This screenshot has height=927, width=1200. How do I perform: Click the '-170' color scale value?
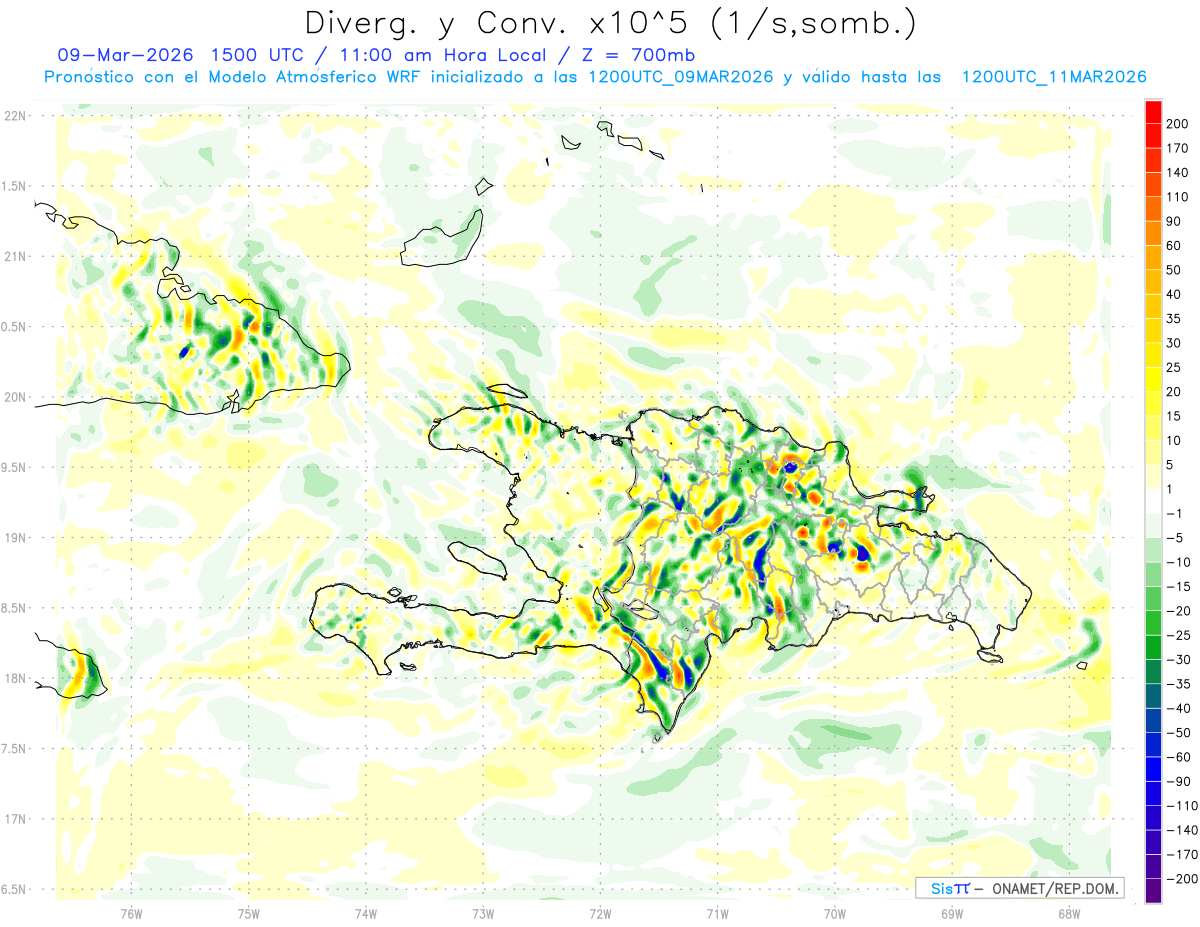(1181, 855)
